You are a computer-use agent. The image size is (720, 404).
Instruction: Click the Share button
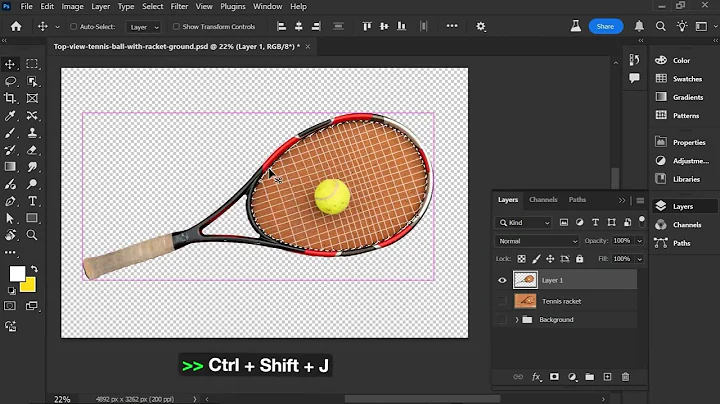click(605, 27)
